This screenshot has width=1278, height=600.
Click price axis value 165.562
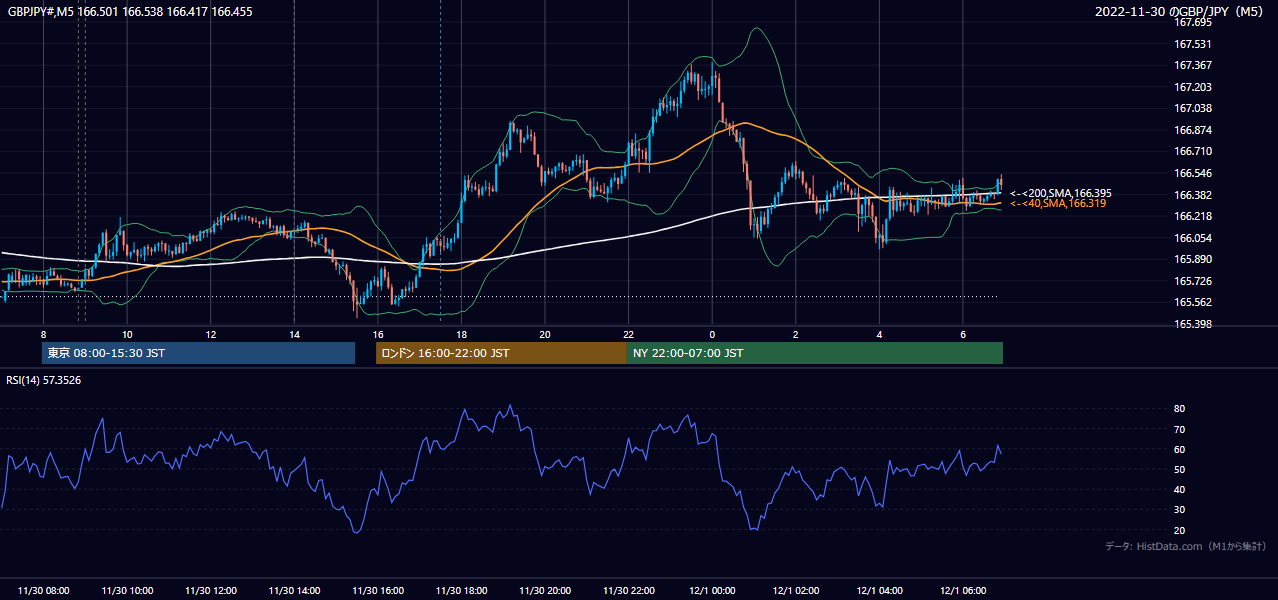1191,302
